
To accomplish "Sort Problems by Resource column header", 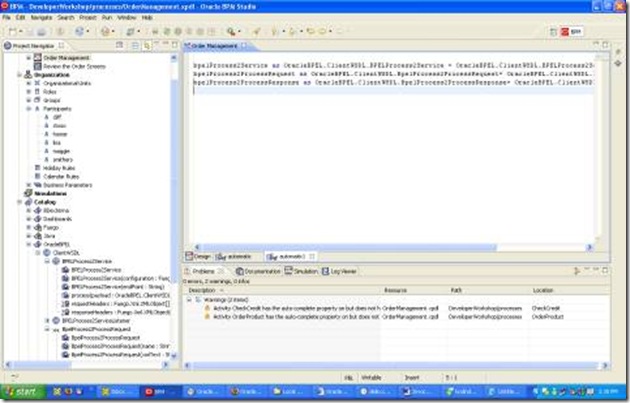I will (414, 290).
